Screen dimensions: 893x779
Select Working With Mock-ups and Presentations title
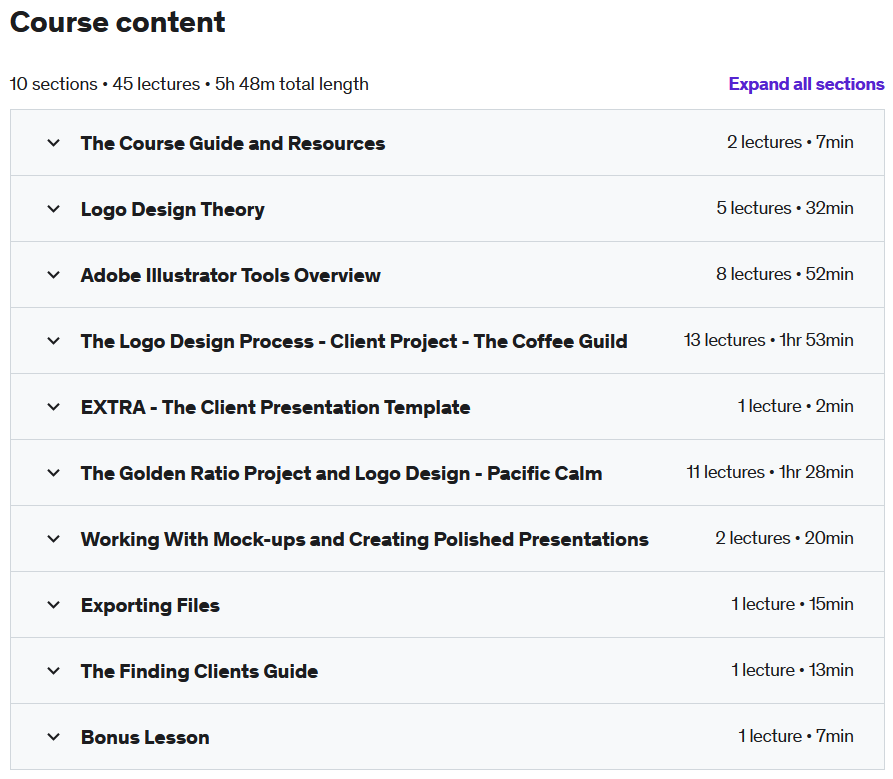point(365,540)
